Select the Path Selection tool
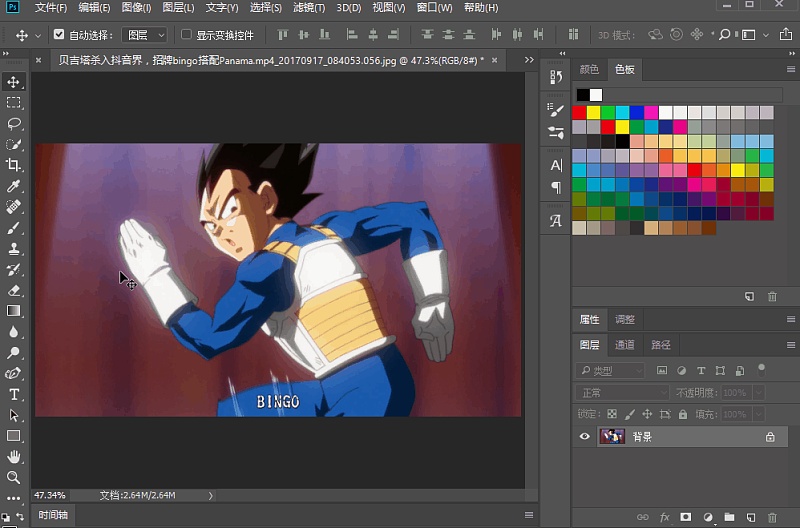This screenshot has height=528, width=800. coord(13,415)
